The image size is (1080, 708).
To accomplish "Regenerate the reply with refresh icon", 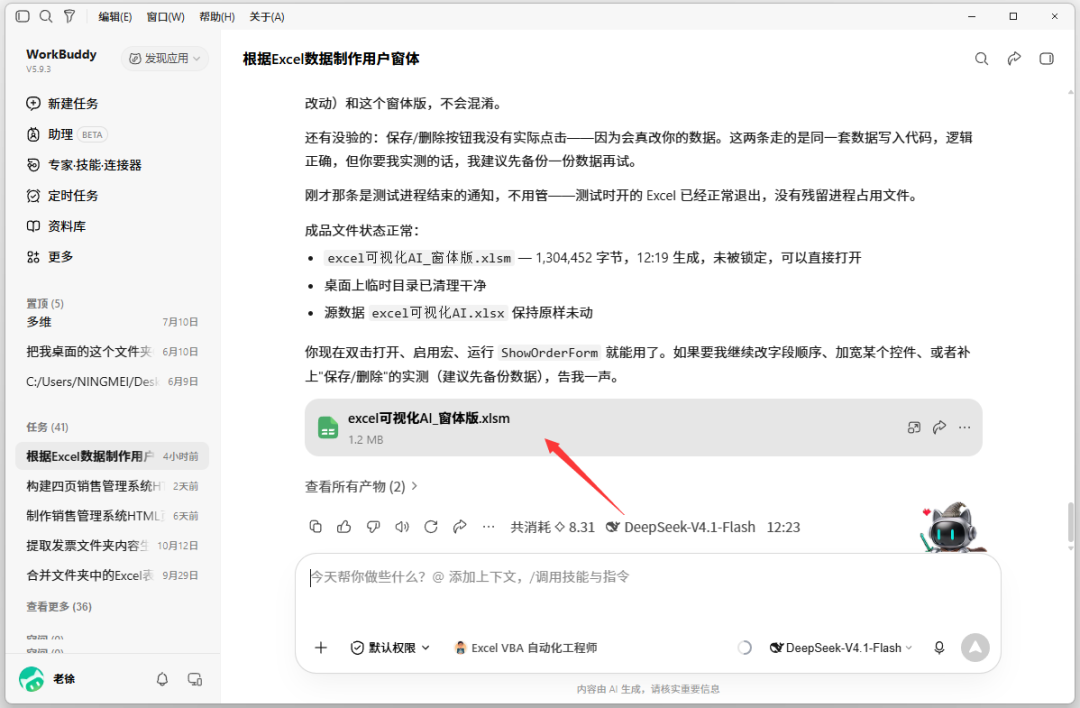I will point(431,527).
